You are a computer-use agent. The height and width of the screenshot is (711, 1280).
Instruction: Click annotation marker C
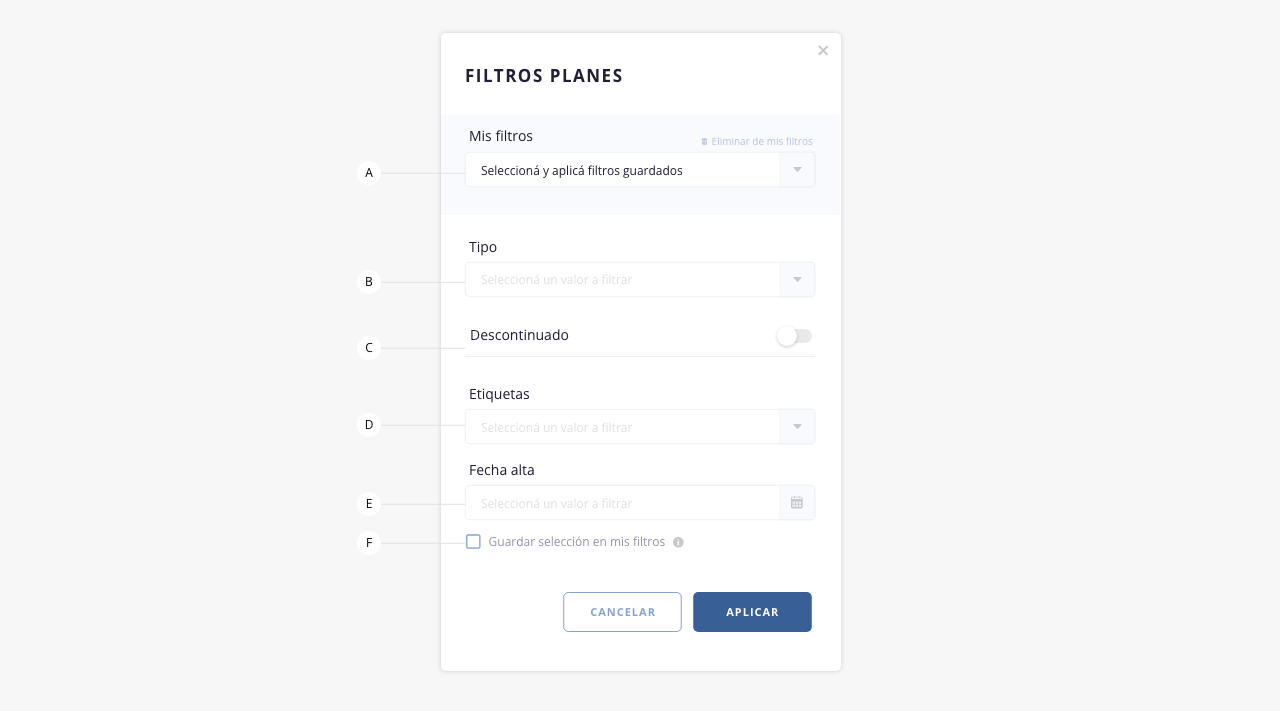[x=369, y=348]
